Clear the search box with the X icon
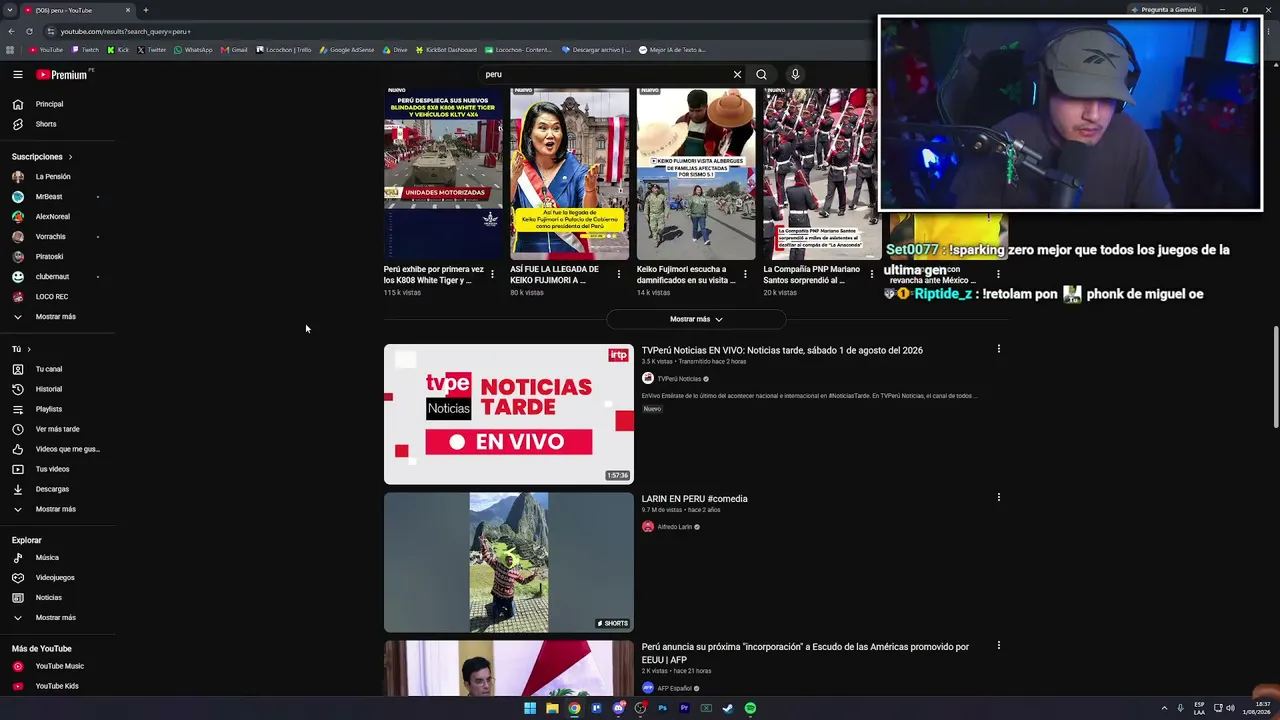The width and height of the screenshot is (1280, 720). (737, 74)
